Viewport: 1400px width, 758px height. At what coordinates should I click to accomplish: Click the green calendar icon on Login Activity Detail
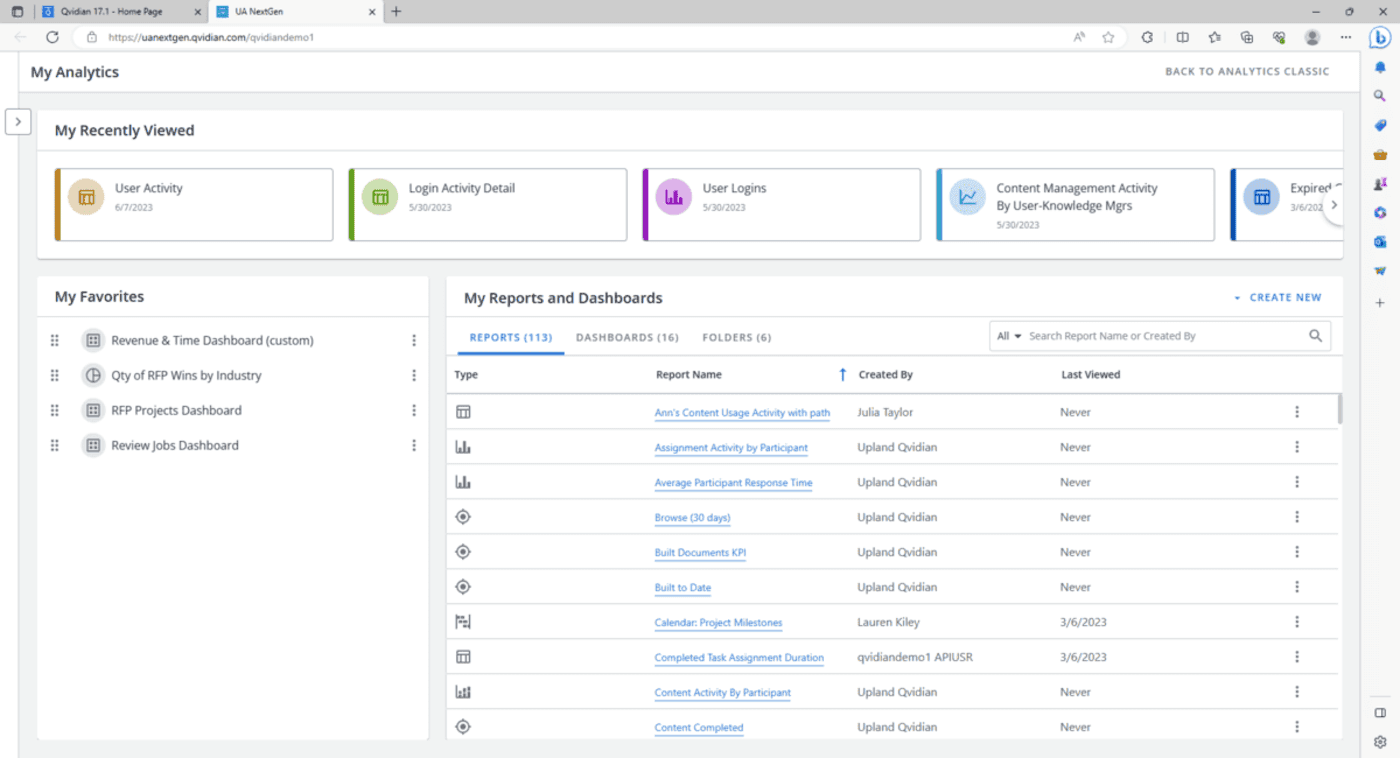tap(380, 197)
